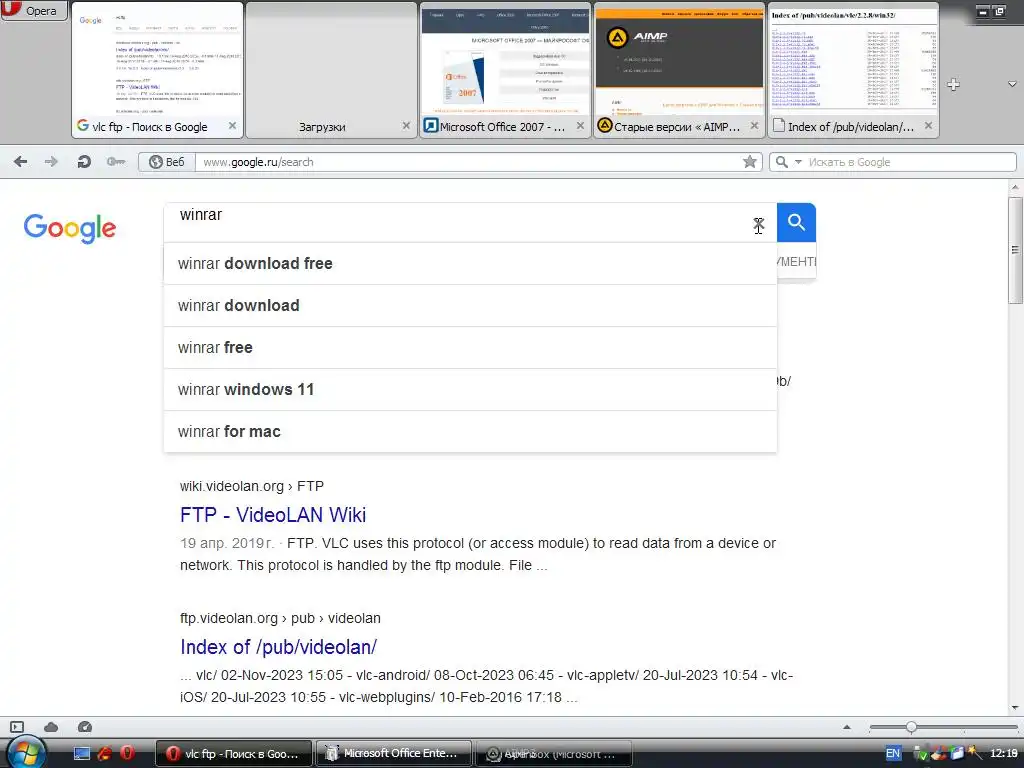The height and width of the screenshot is (768, 1024).
Task: Toggle the Opera panels button in the status bar
Action: coord(17,727)
